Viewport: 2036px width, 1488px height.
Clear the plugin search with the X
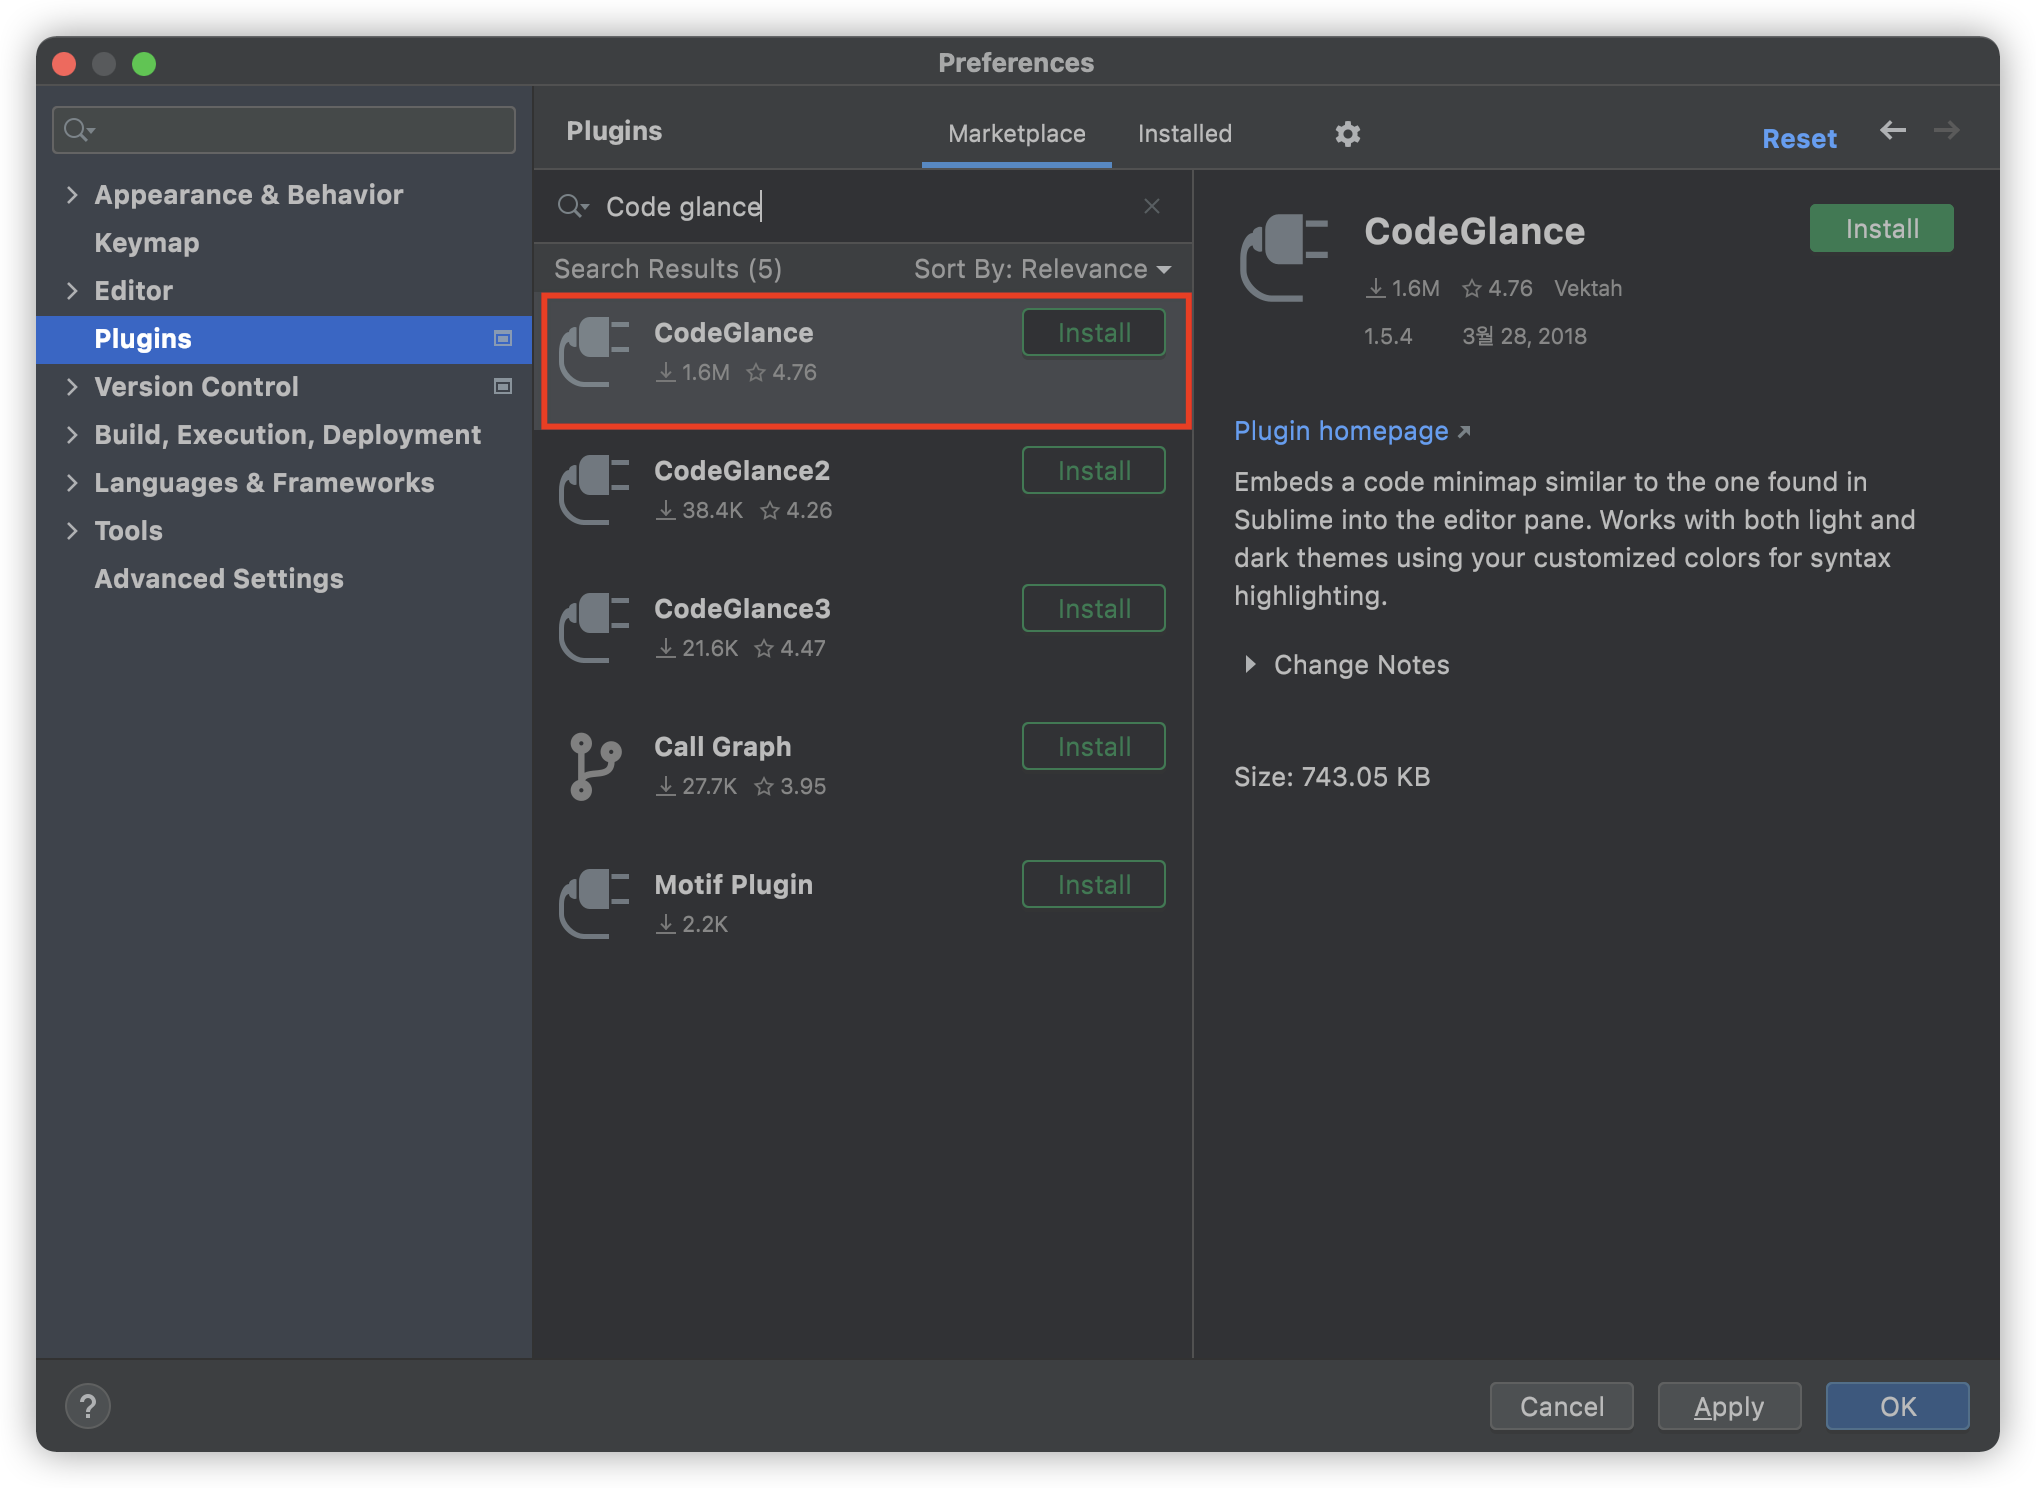1152,206
